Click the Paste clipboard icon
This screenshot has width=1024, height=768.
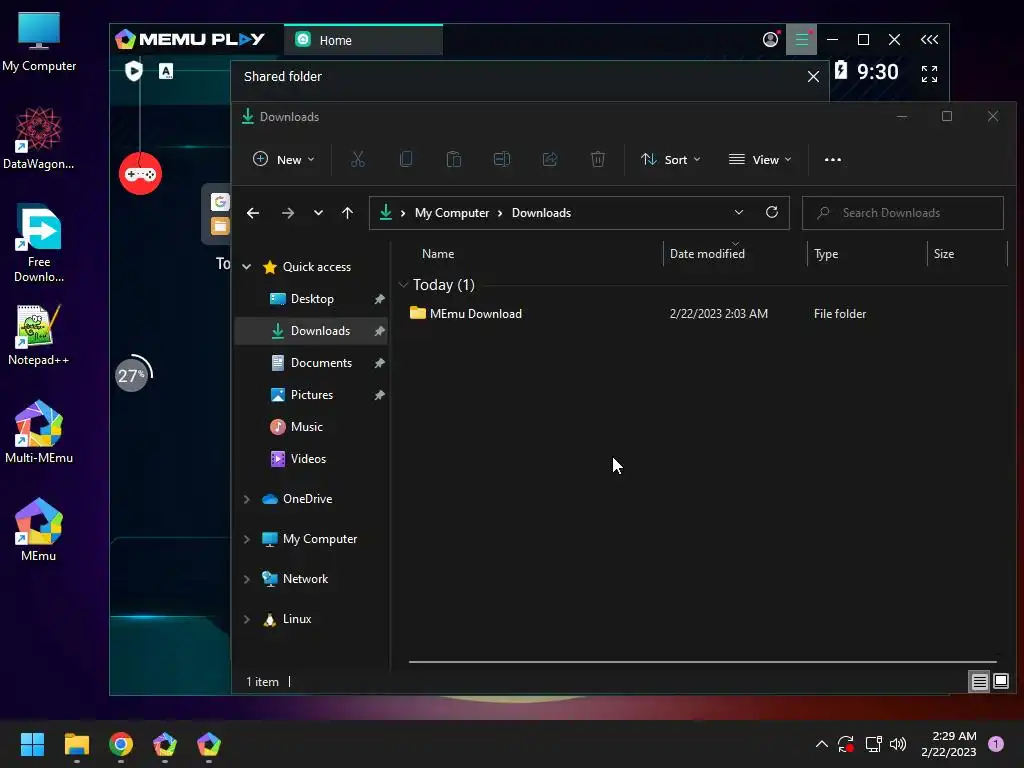454,159
